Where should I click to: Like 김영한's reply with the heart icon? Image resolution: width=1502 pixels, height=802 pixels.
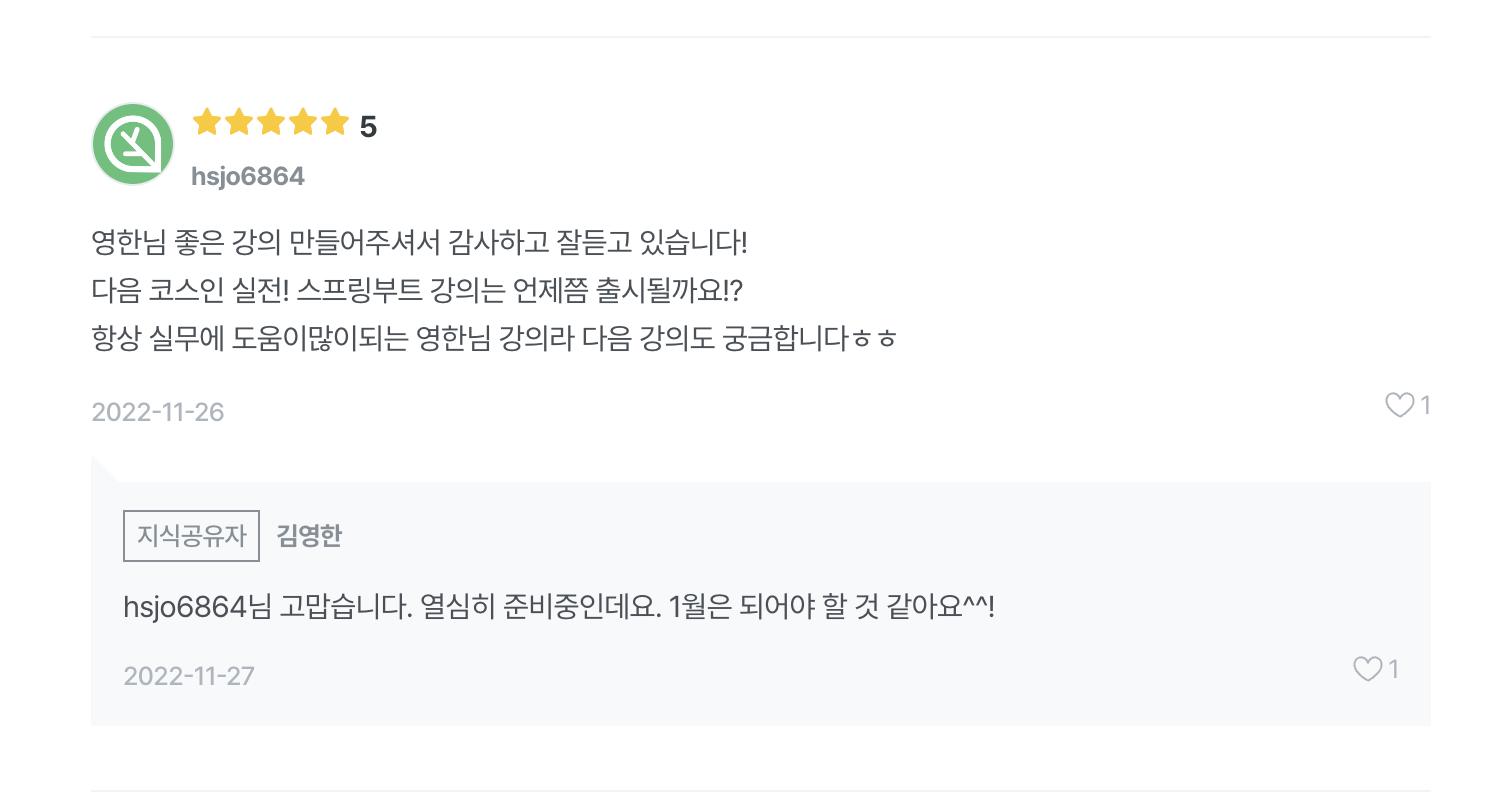pyautogui.click(x=1367, y=669)
